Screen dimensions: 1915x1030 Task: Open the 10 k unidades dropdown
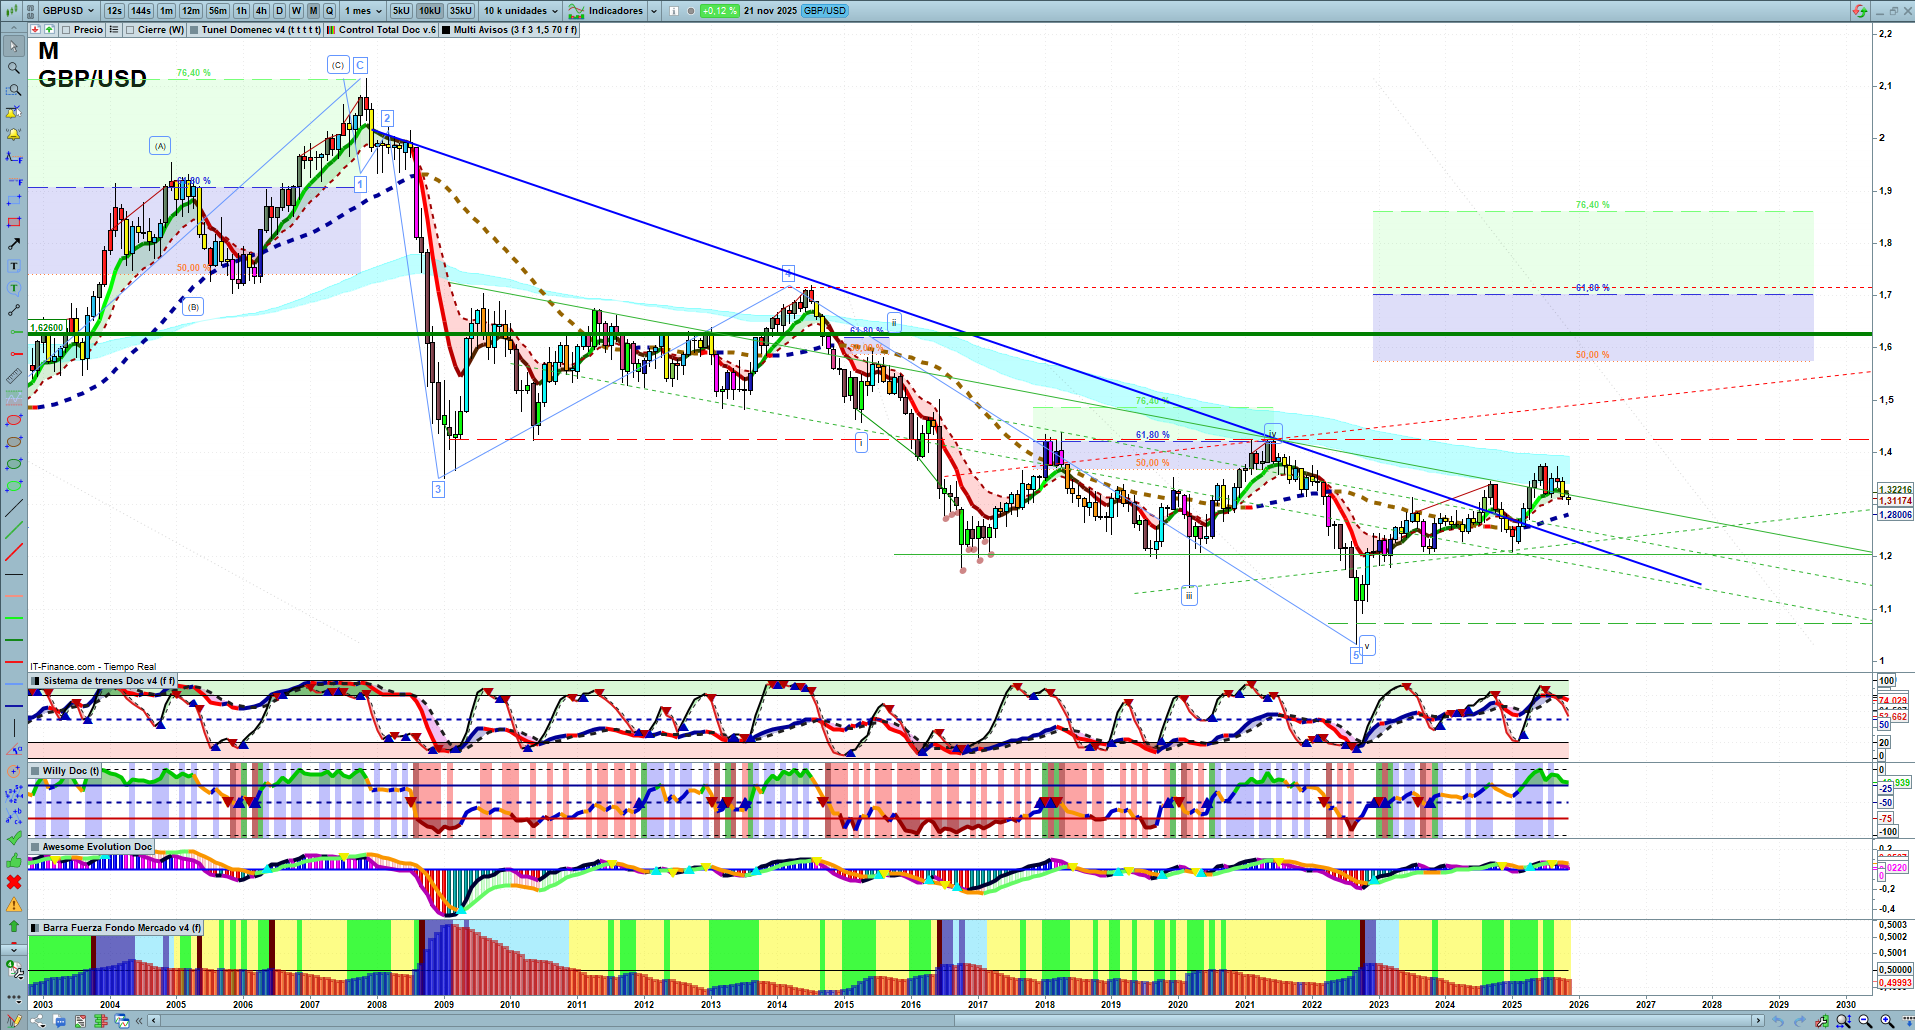(x=521, y=11)
